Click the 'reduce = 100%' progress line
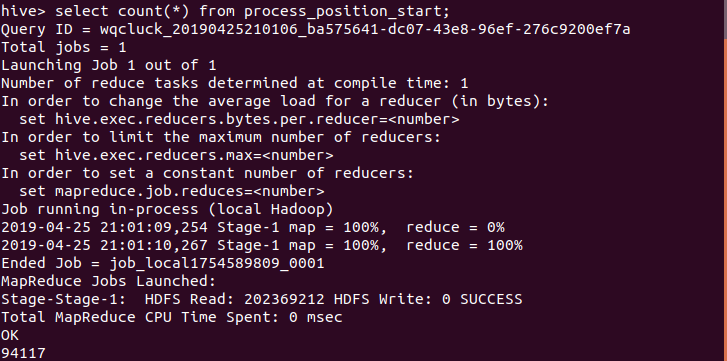 [261, 246]
